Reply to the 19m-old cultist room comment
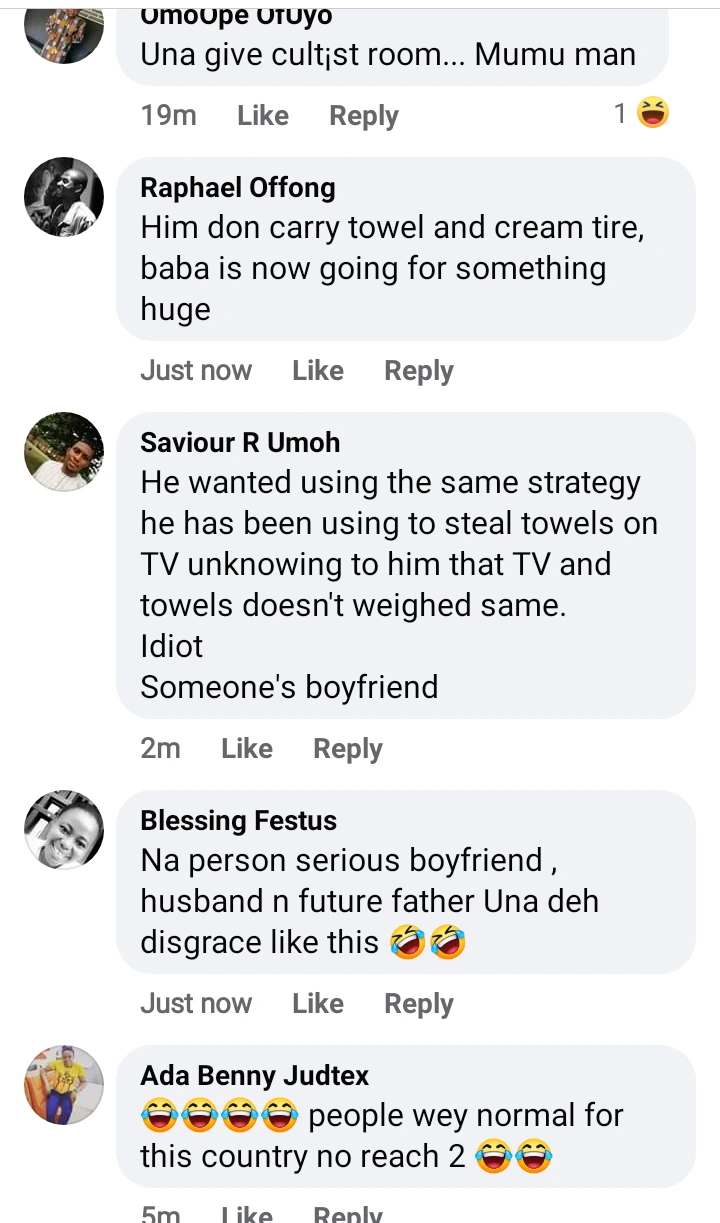The image size is (720, 1223). [x=363, y=116]
